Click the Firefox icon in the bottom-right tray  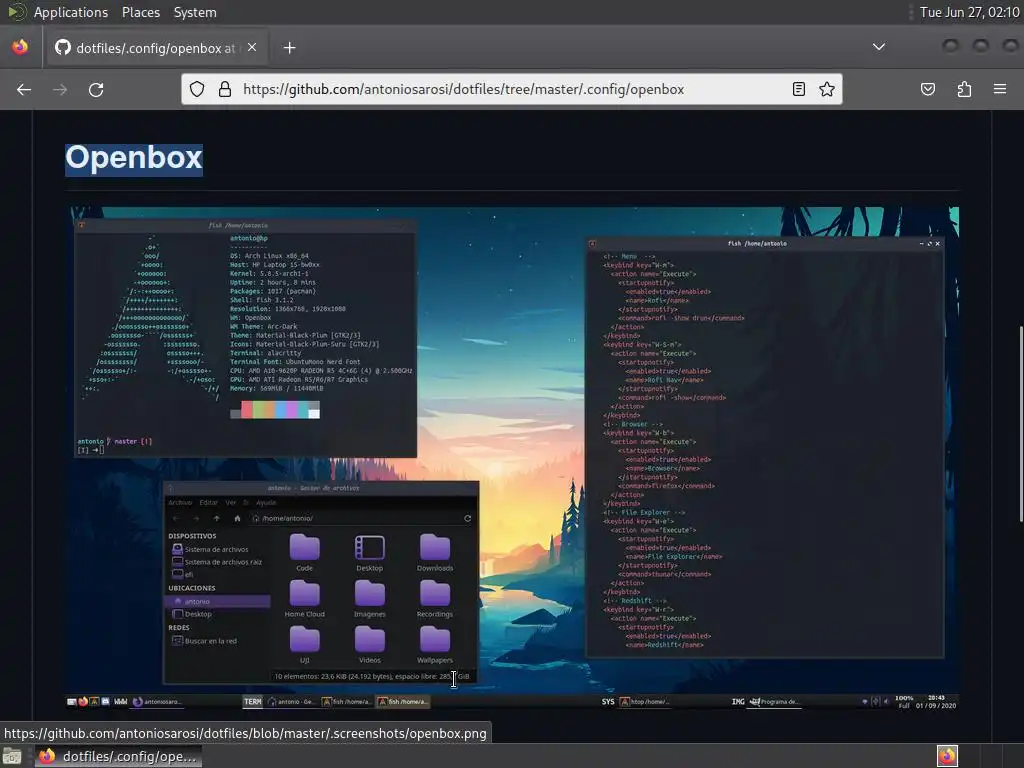click(x=947, y=756)
